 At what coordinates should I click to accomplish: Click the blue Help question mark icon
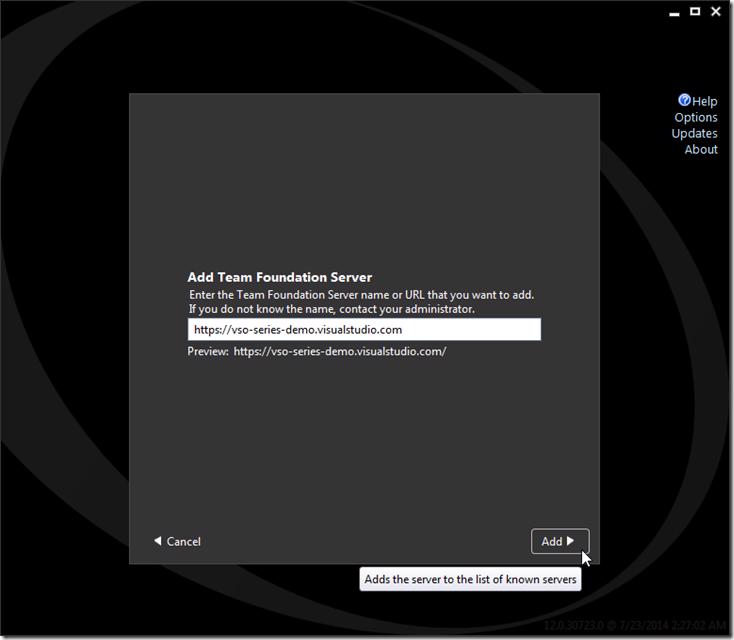click(x=684, y=100)
